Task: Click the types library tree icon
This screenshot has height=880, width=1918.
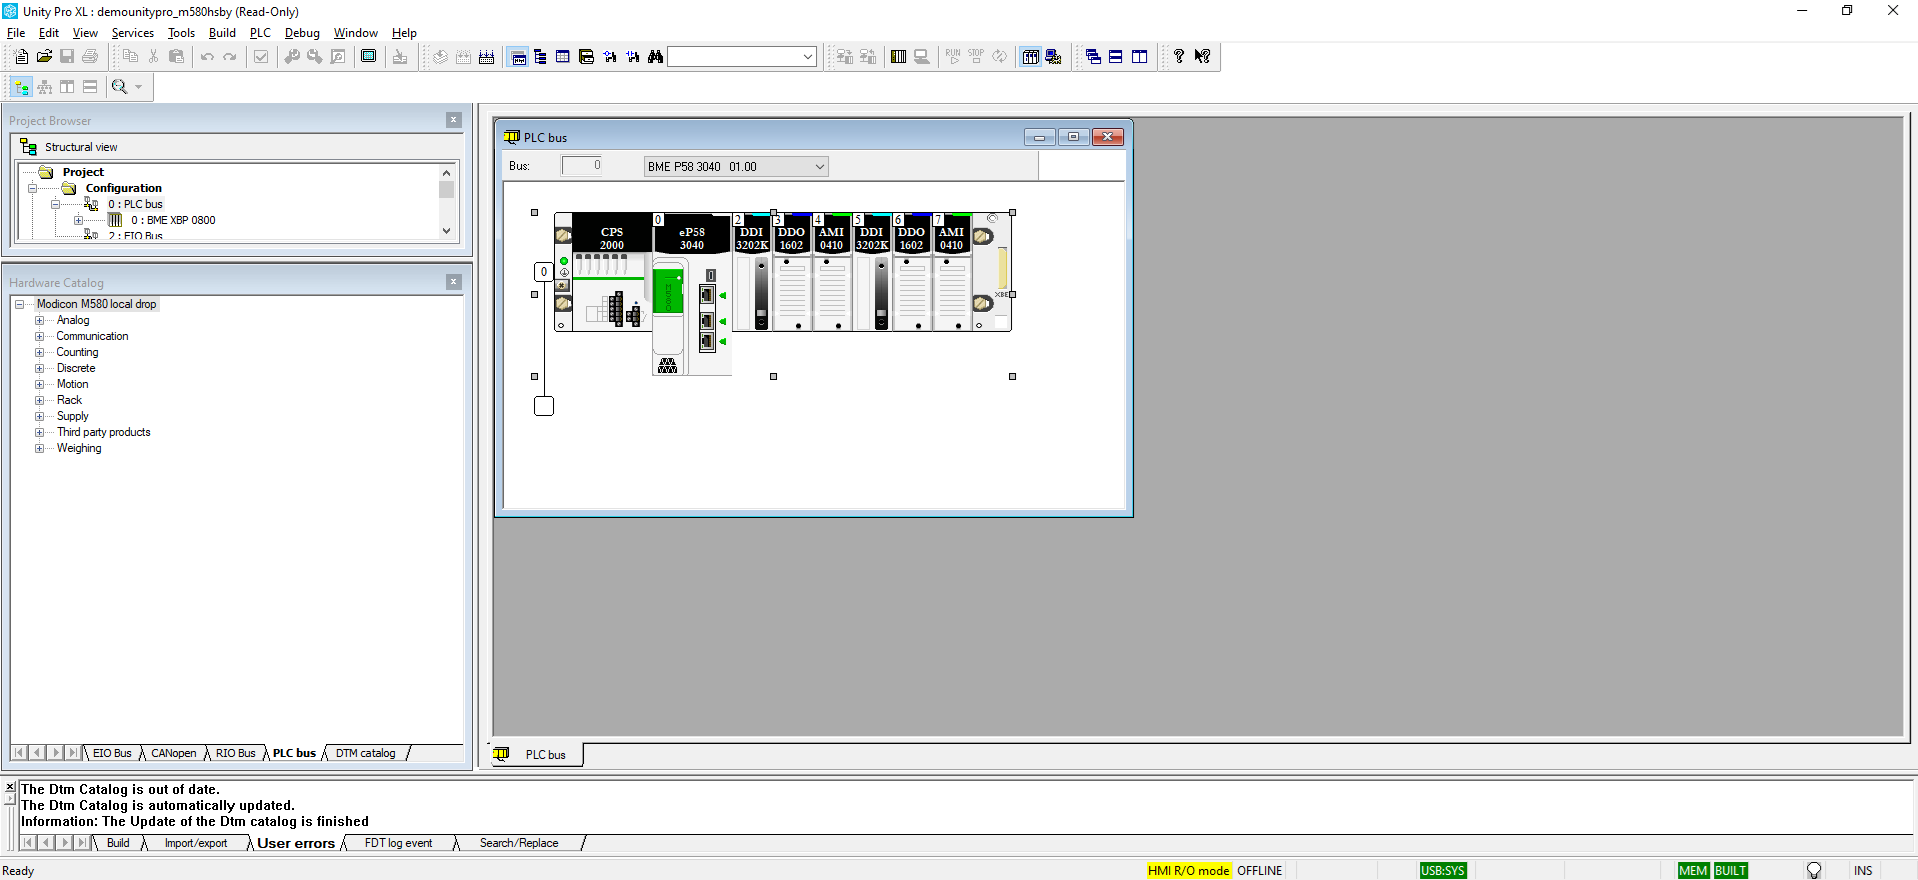Action: pyautogui.click(x=541, y=57)
